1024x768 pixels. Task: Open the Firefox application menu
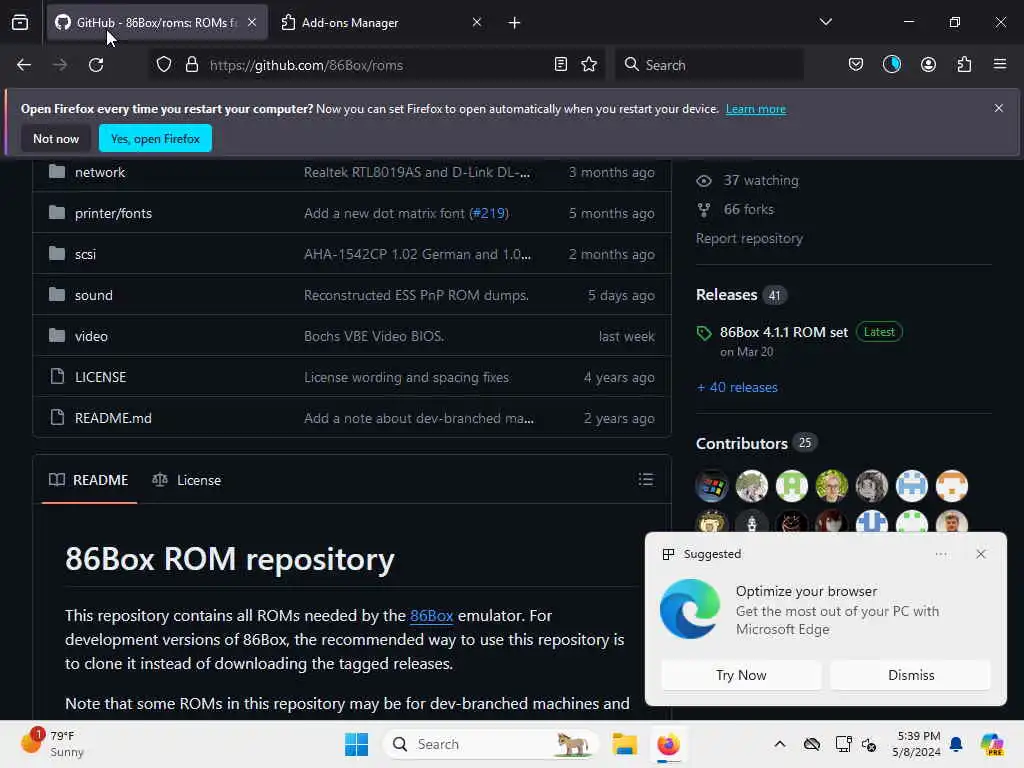click(x=1000, y=65)
